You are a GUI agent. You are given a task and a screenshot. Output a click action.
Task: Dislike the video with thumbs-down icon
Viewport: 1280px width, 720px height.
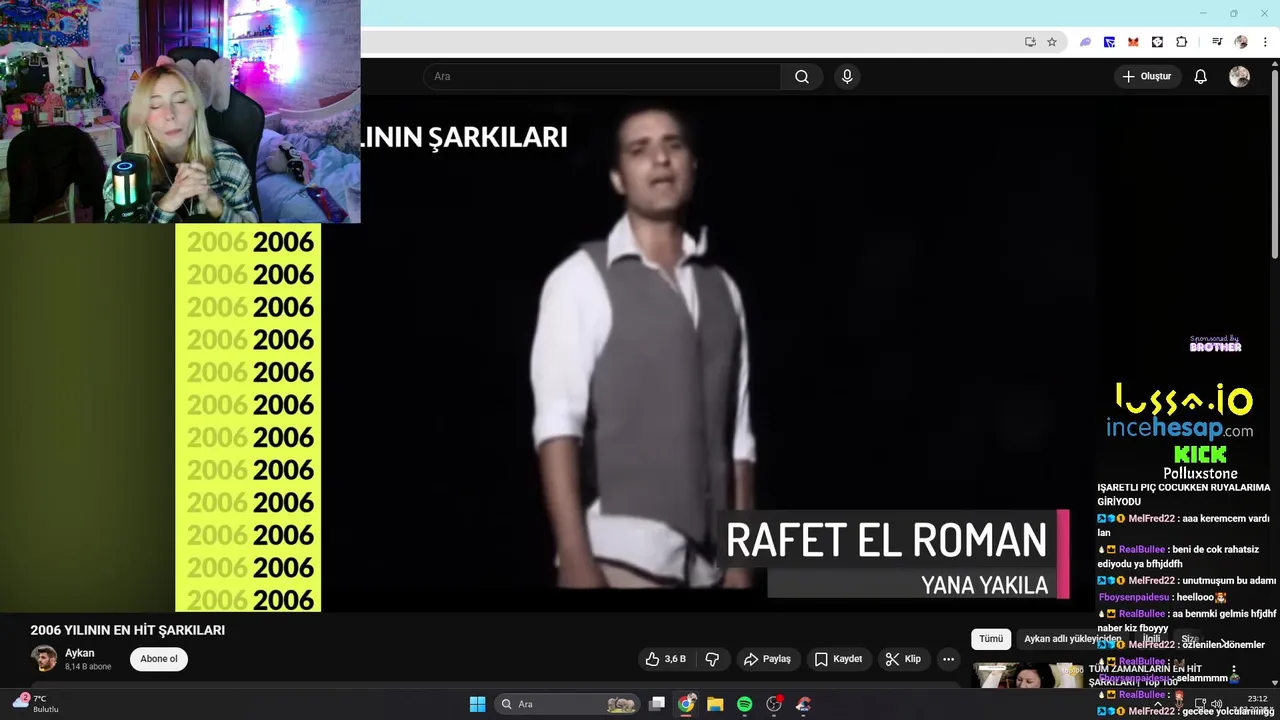click(x=712, y=659)
